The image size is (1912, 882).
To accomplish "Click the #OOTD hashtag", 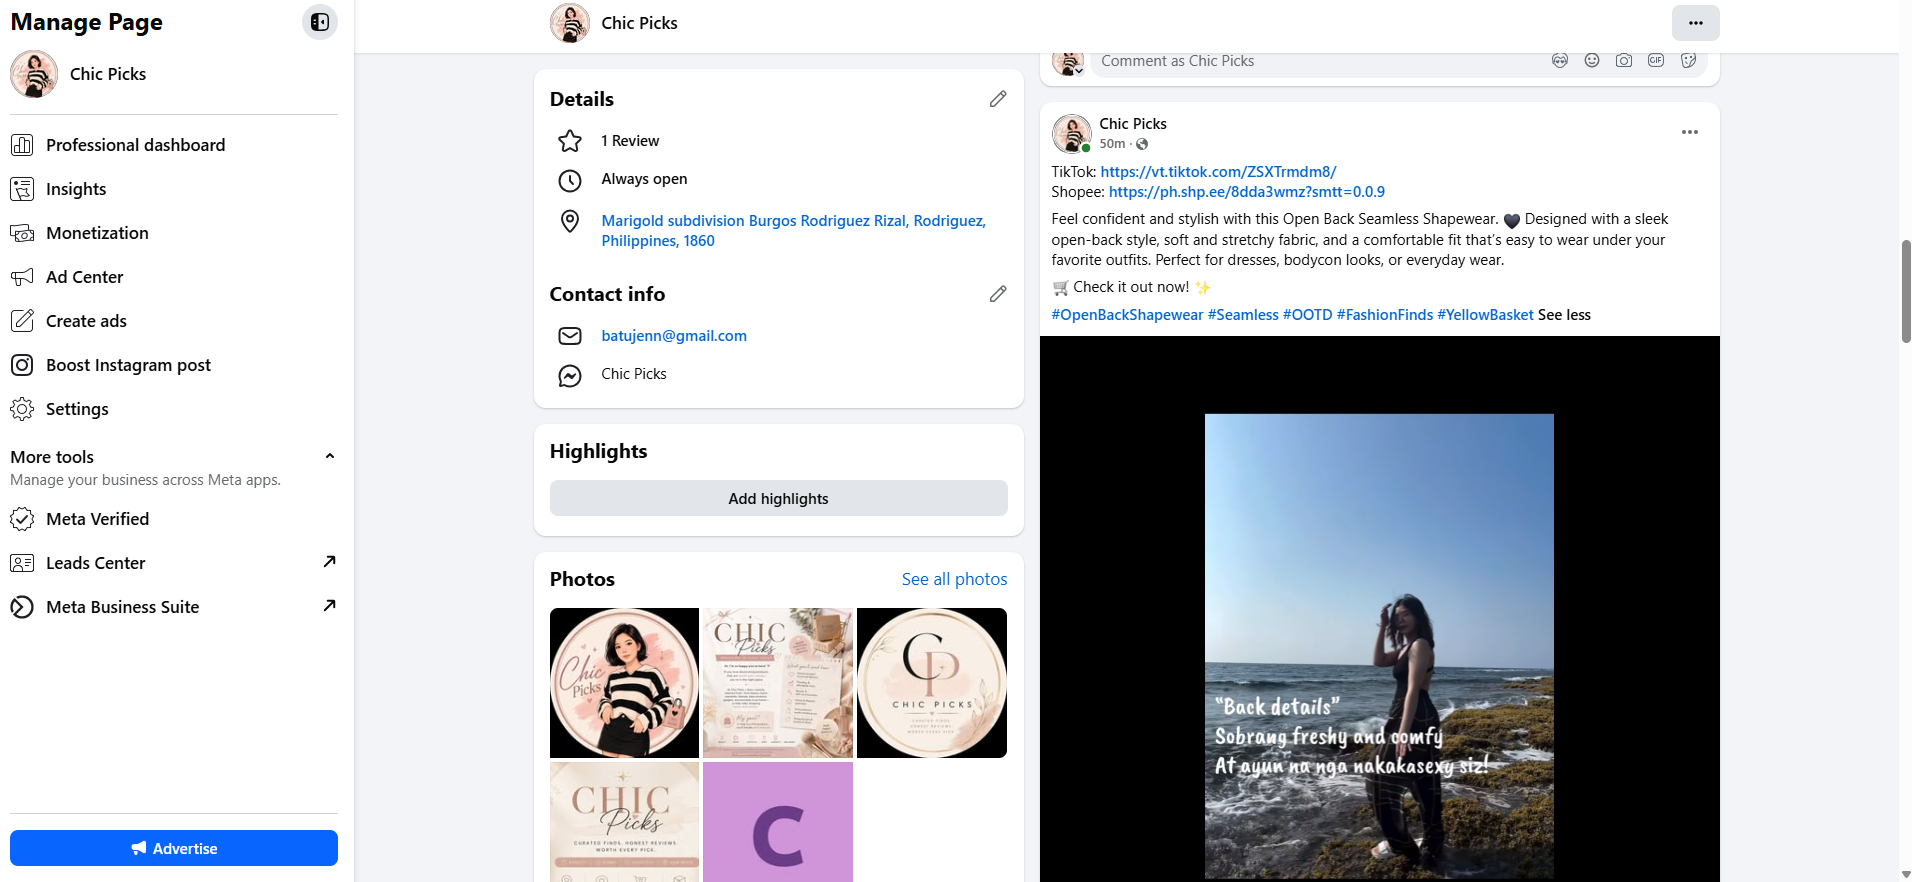I will pyautogui.click(x=1307, y=315).
